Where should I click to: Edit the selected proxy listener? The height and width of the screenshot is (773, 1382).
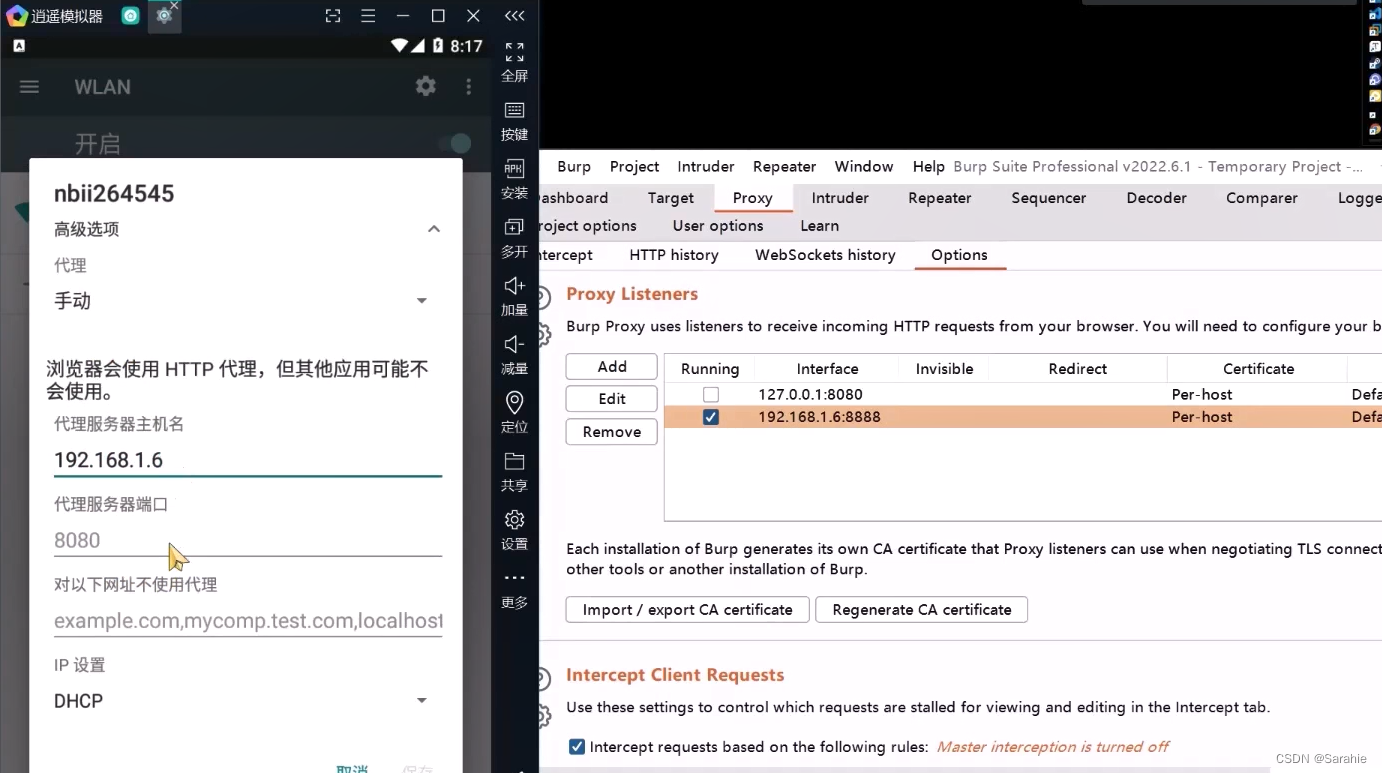click(611, 399)
